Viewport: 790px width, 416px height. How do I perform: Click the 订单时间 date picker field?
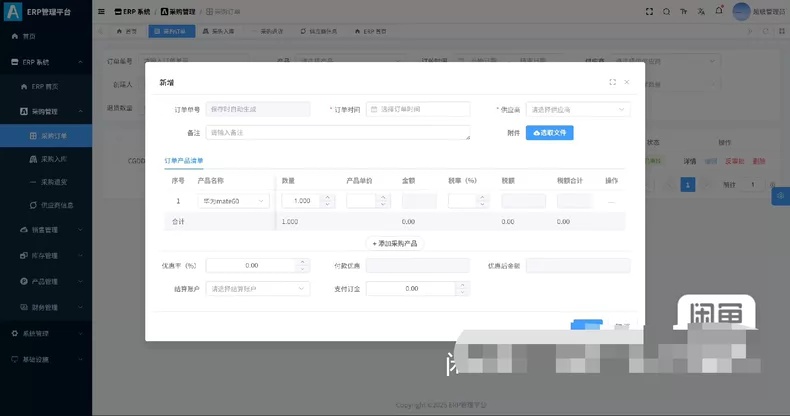(418, 109)
